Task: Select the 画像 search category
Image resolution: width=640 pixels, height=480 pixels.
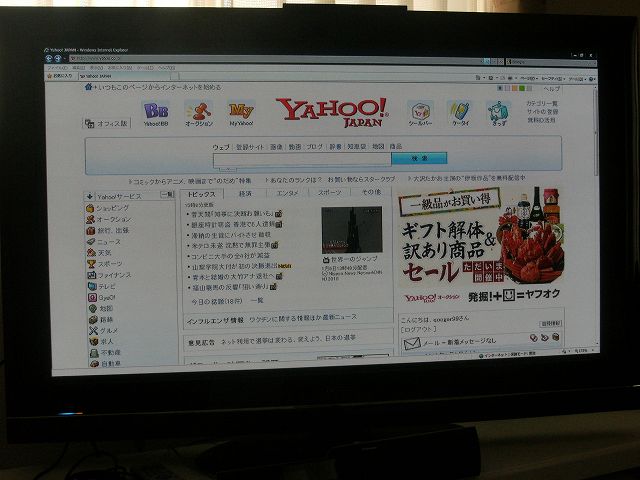Action: pos(276,147)
